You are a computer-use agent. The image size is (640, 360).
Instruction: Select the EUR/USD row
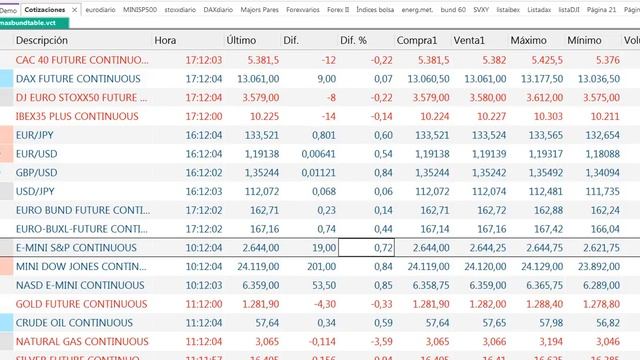320,154
